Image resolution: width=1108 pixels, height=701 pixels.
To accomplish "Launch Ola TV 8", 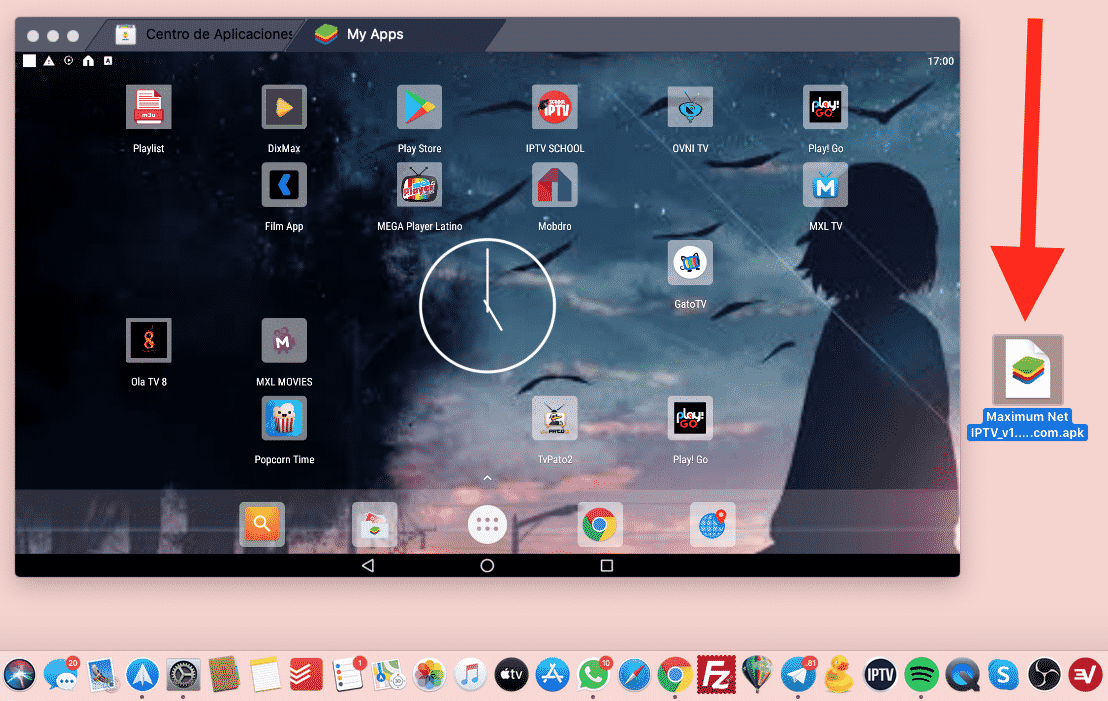I will (x=148, y=340).
